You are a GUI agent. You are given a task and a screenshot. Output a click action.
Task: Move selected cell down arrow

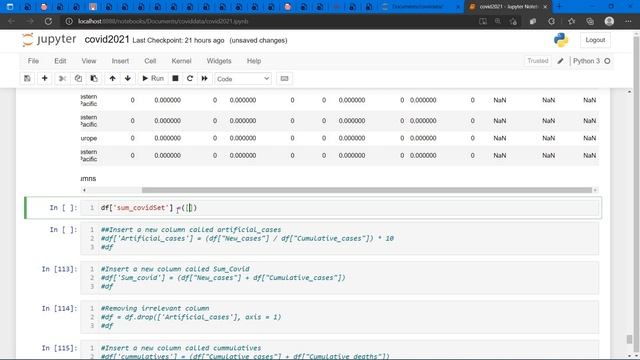pos(128,78)
